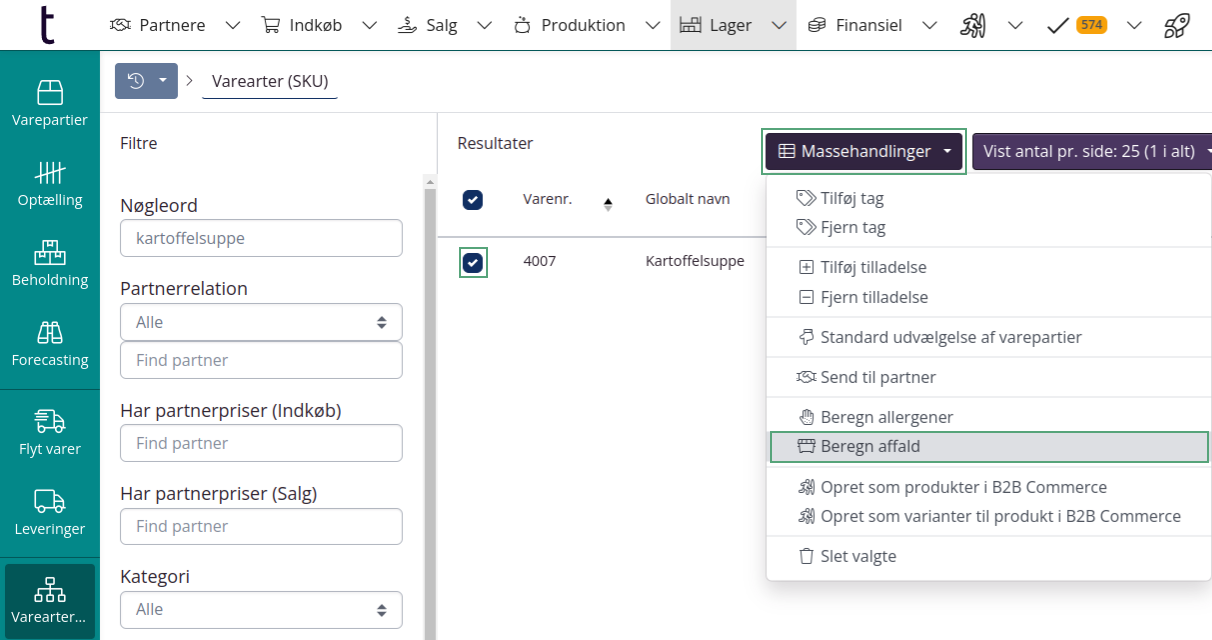1212x640 pixels.
Task: Click the rocket icon in top bar
Action: [x=1177, y=26]
